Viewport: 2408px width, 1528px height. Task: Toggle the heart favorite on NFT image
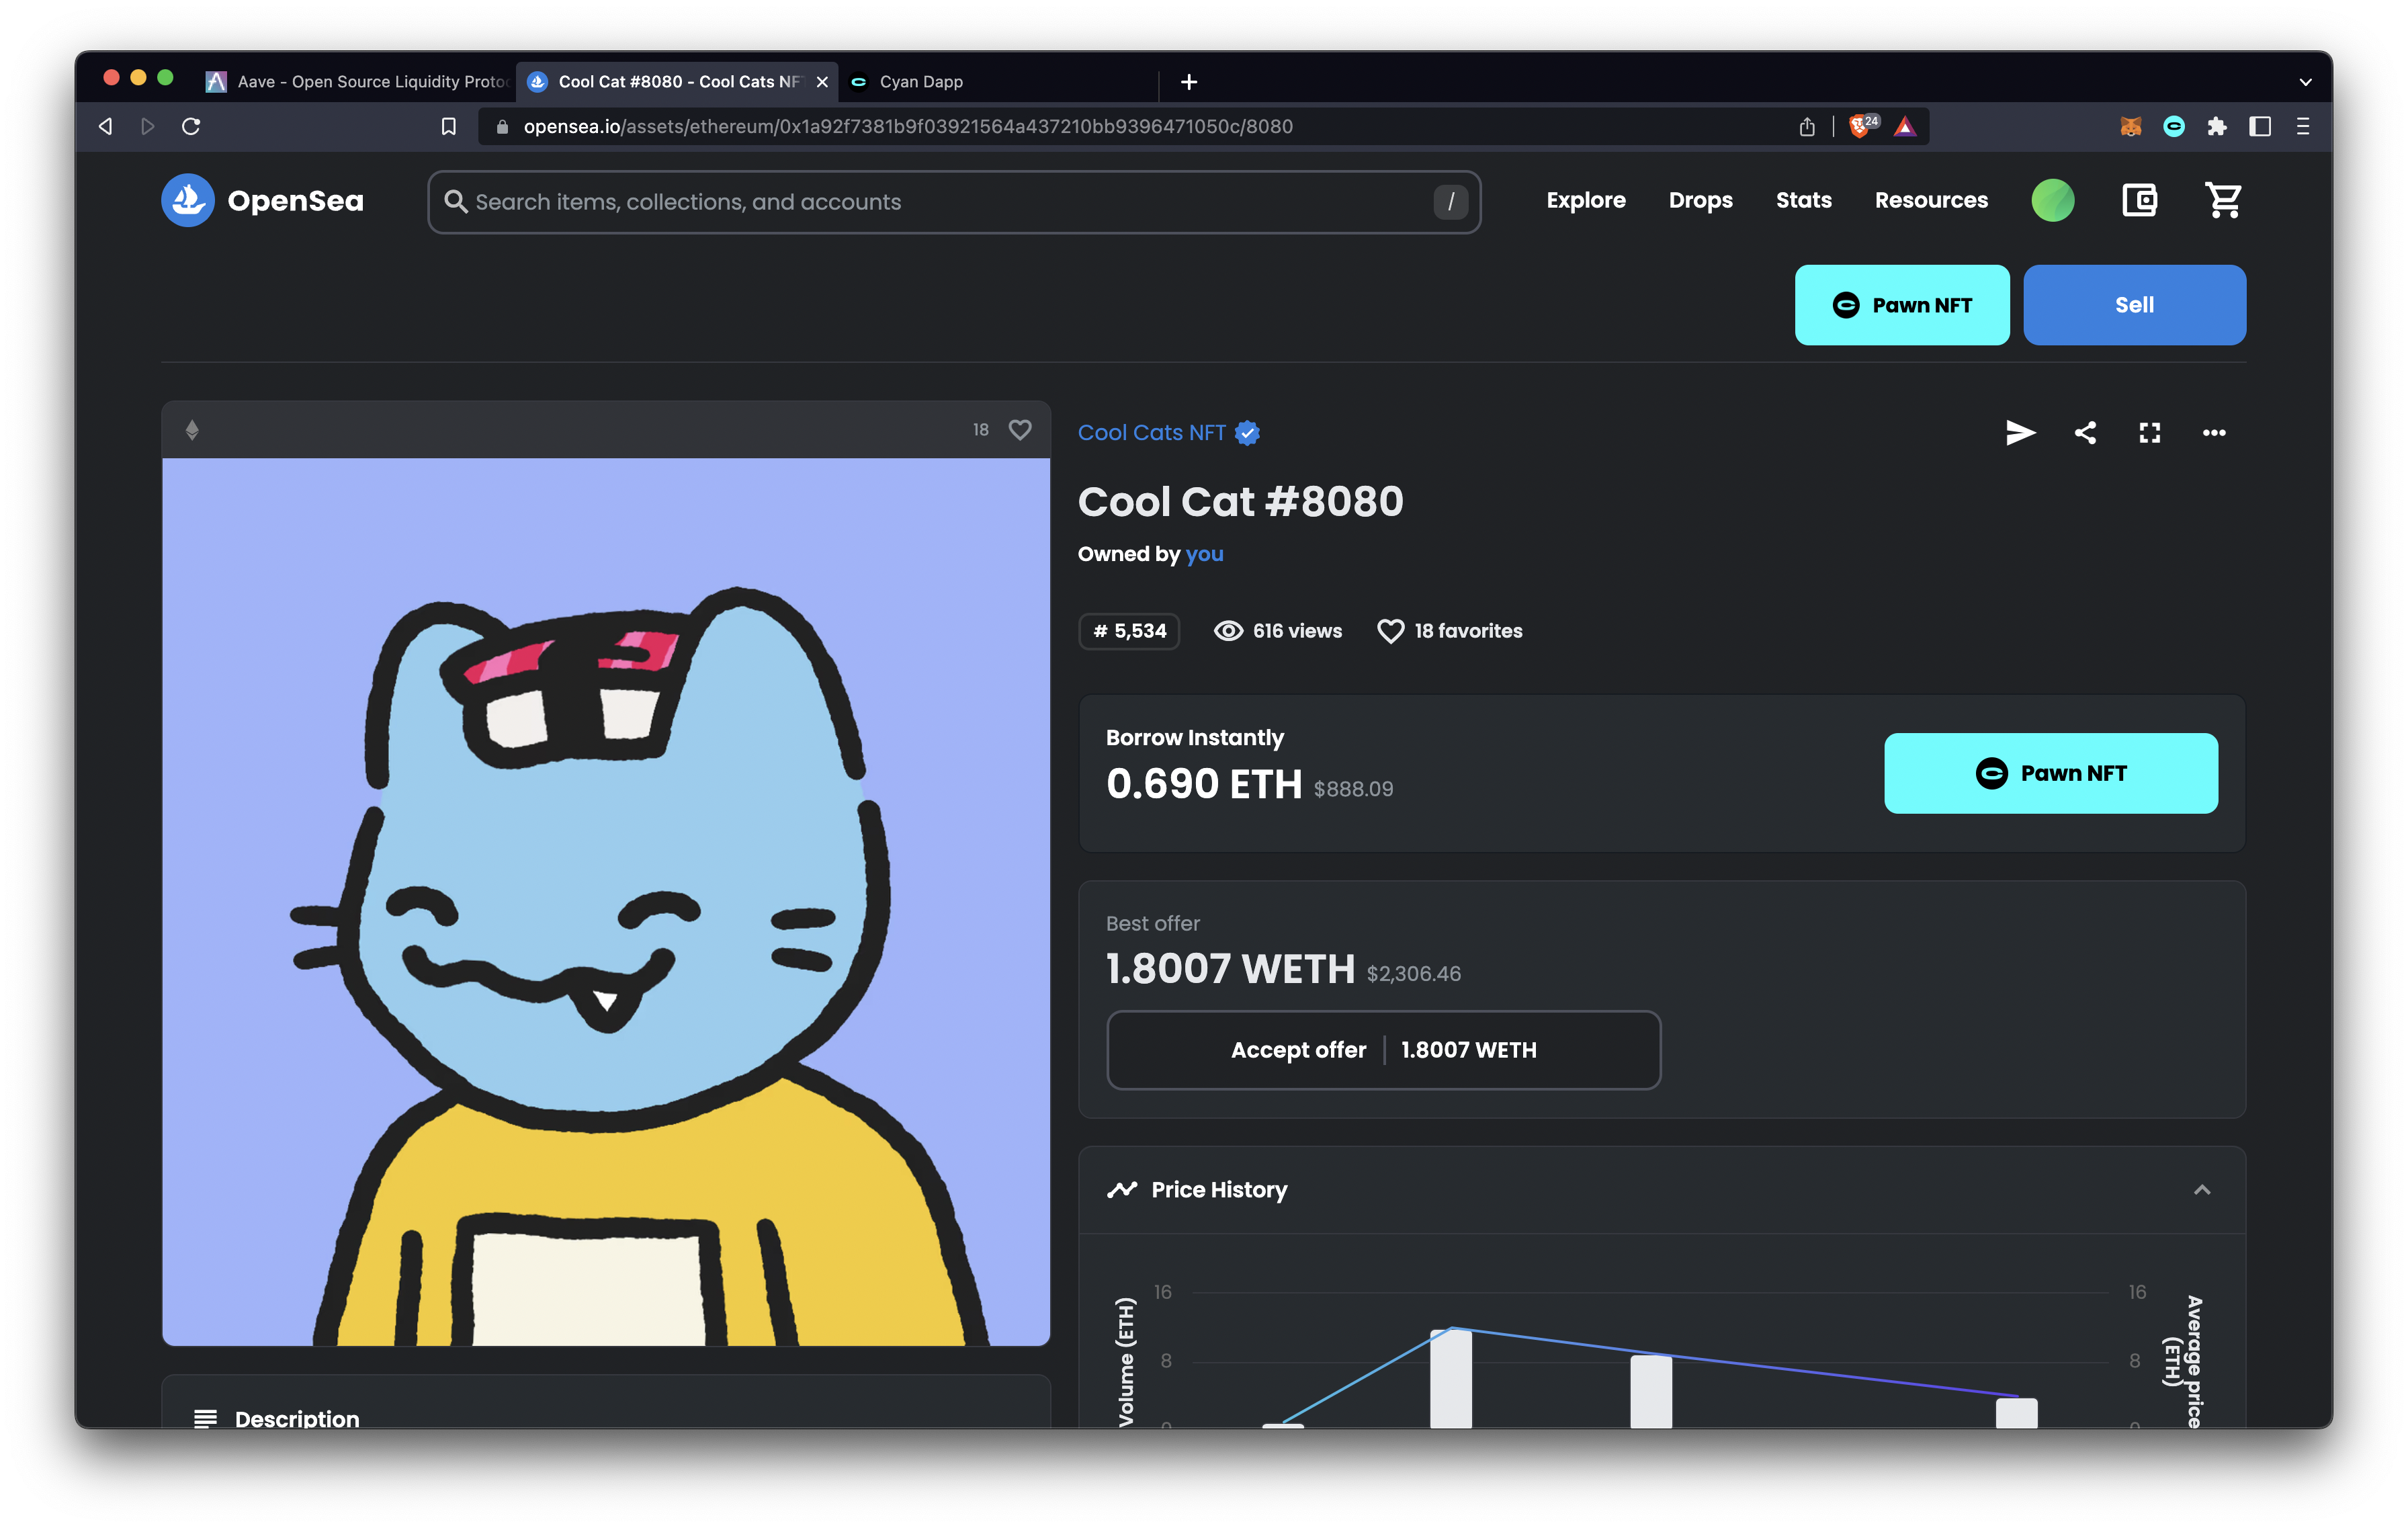tap(1019, 430)
